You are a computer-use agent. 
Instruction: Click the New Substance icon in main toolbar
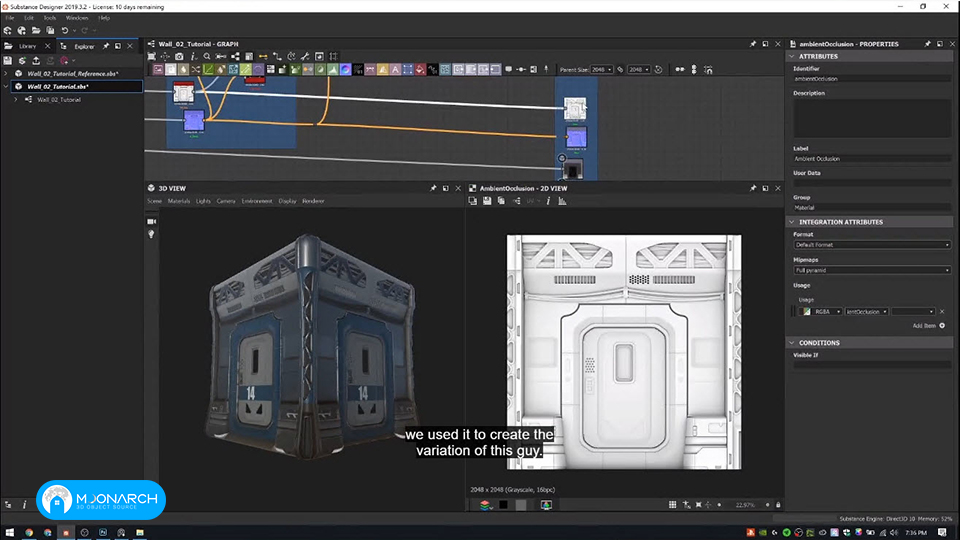click(7, 31)
